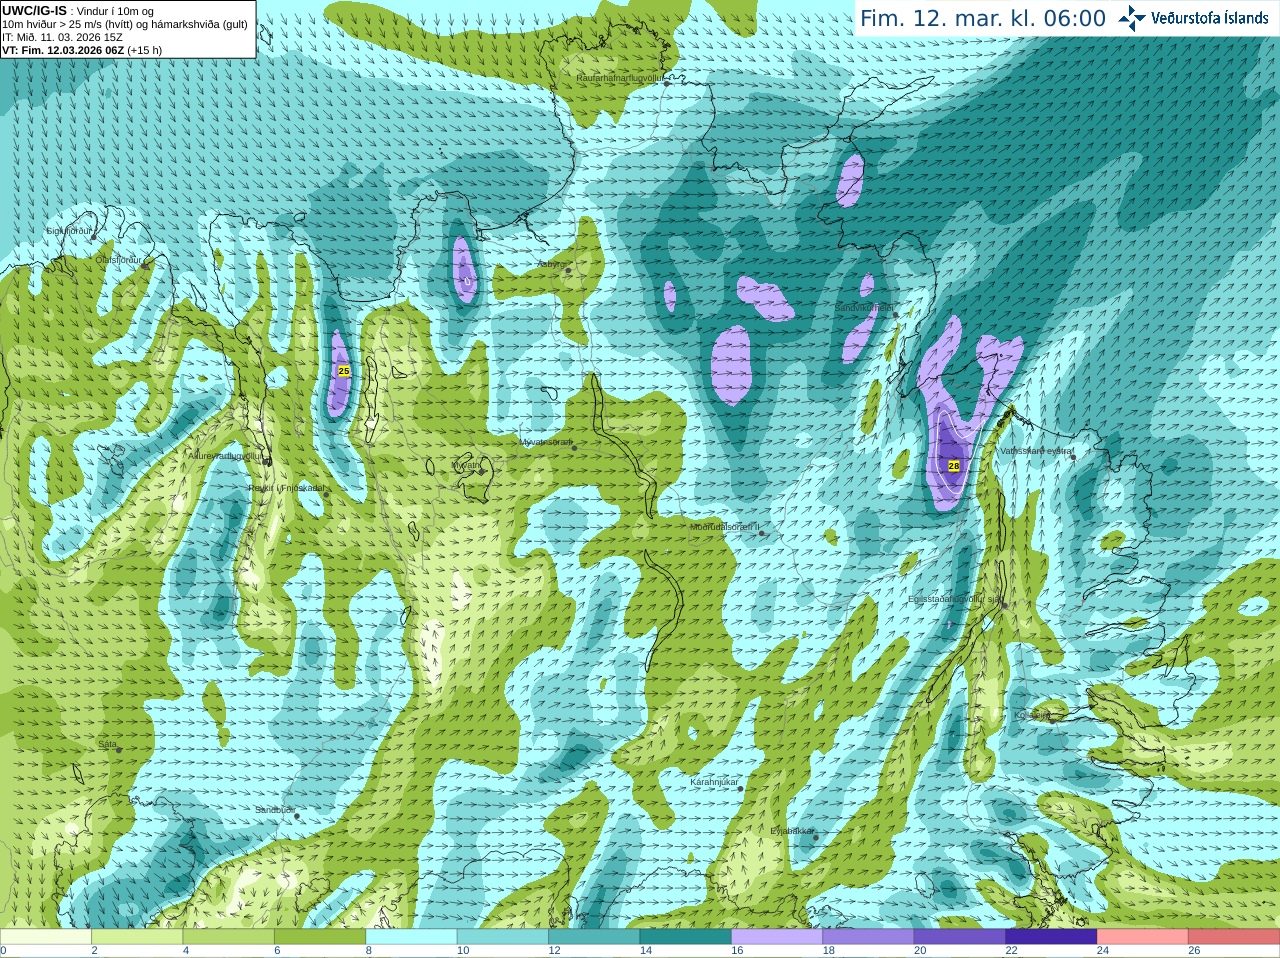Click the 'IT: Mið. 11. 03. 2026 15Z' line
Image resolution: width=1280 pixels, height=958 pixels.
(x=63, y=37)
